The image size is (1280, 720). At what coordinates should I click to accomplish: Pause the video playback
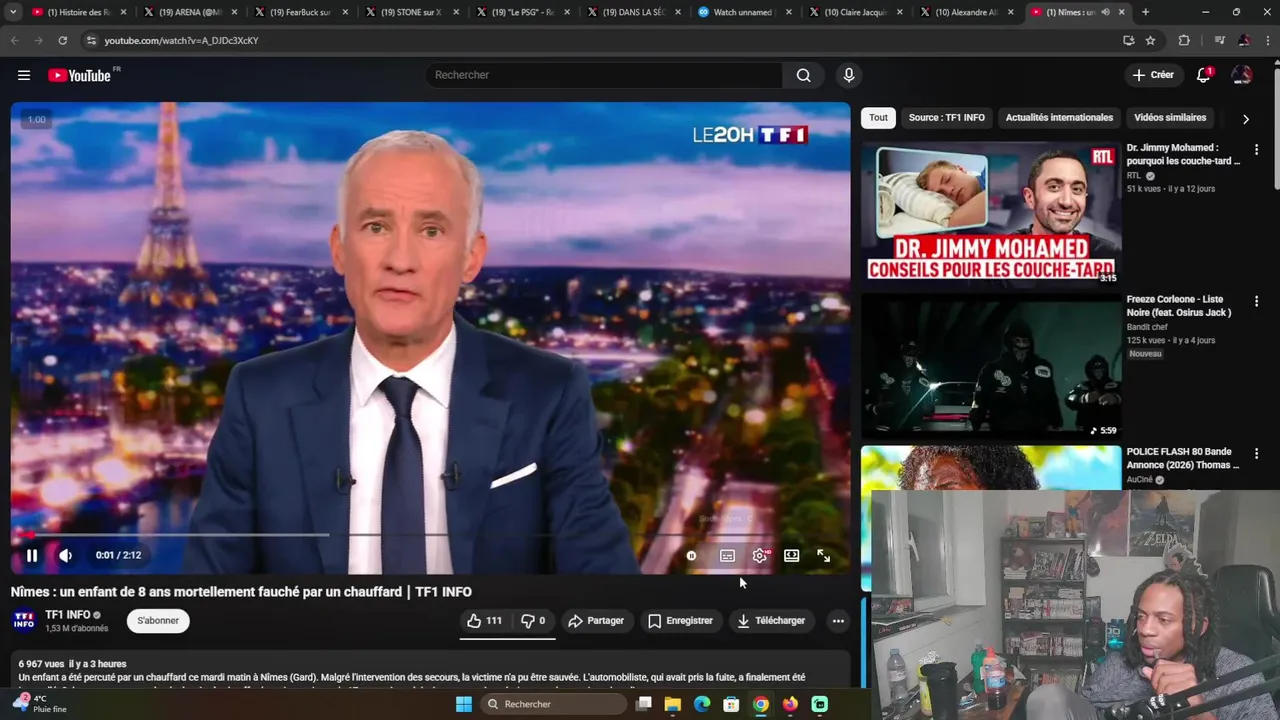(x=32, y=555)
